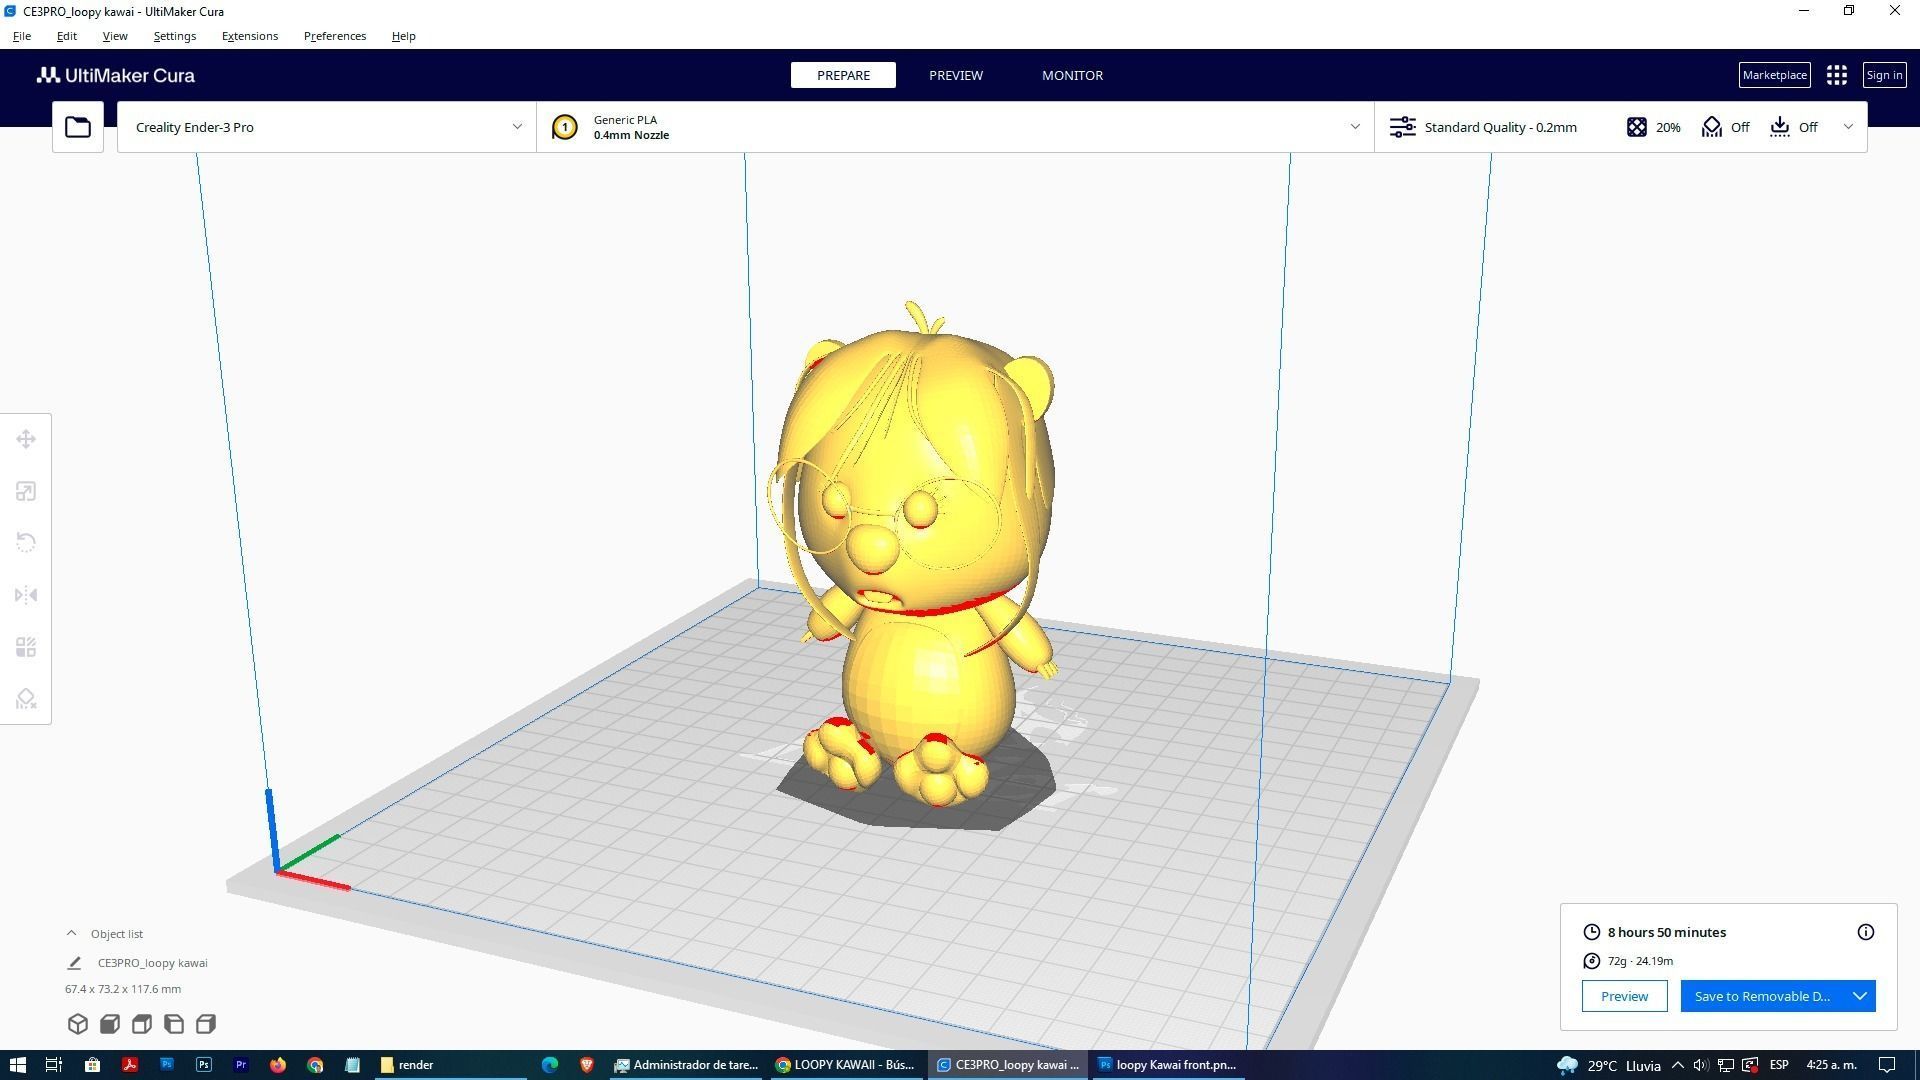Switch to the PREPARE stage

pos(843,75)
